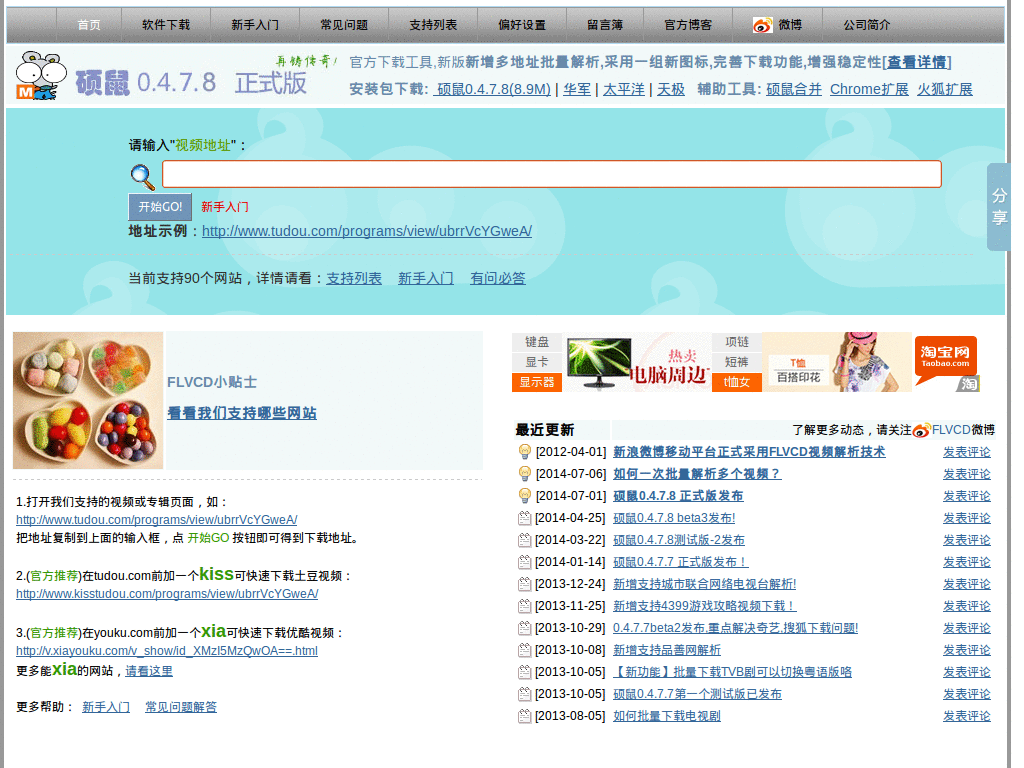Click the 太平洋 download mirror link
Screen dimensions: 1024x768
(x=623, y=89)
